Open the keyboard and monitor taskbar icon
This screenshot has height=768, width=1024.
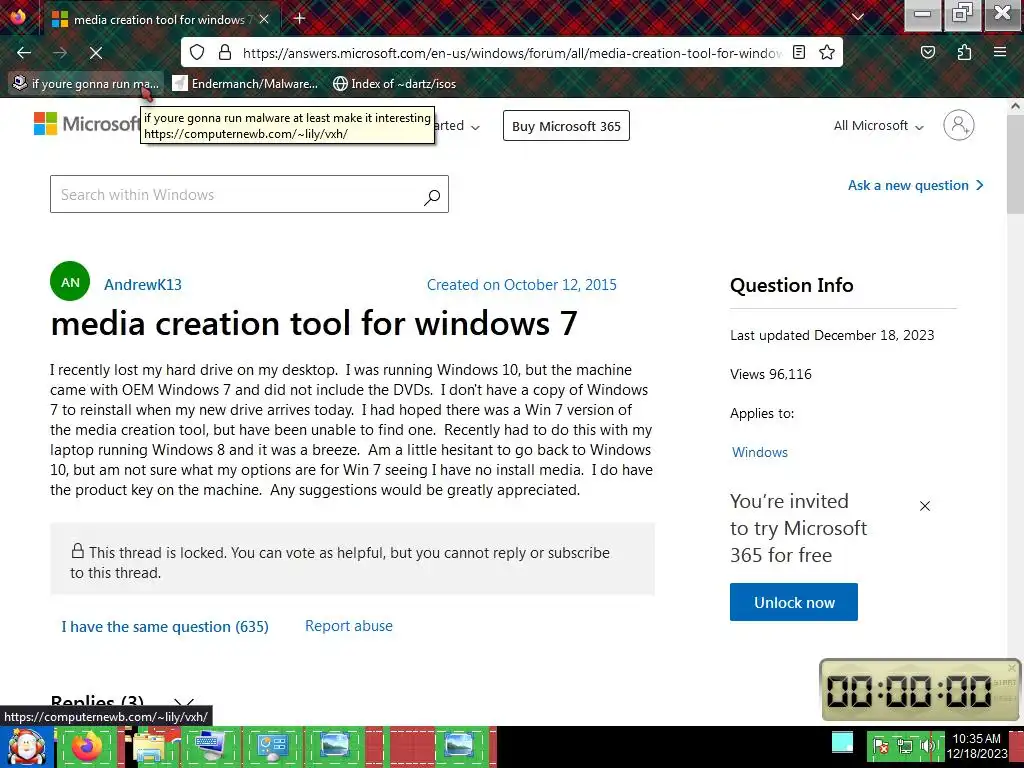point(210,746)
